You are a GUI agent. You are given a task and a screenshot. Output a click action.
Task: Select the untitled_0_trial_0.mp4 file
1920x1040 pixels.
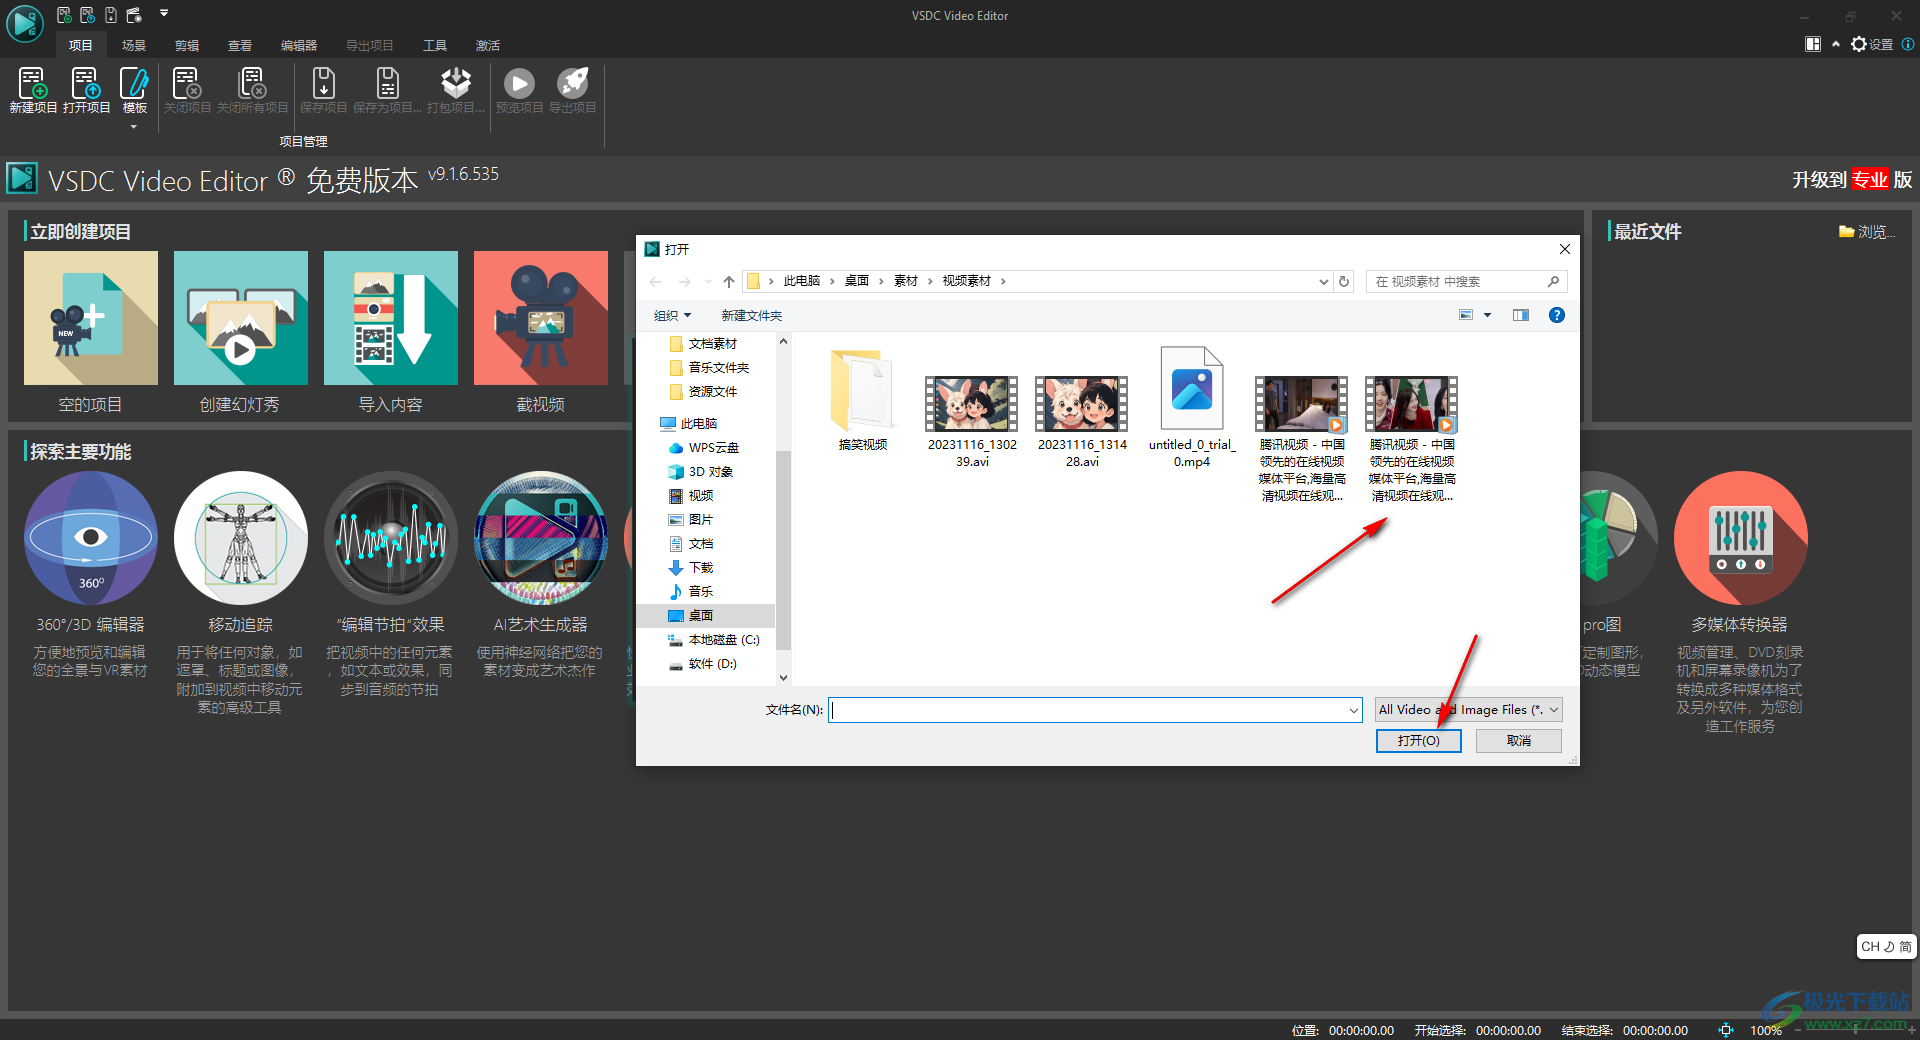coord(1192,408)
